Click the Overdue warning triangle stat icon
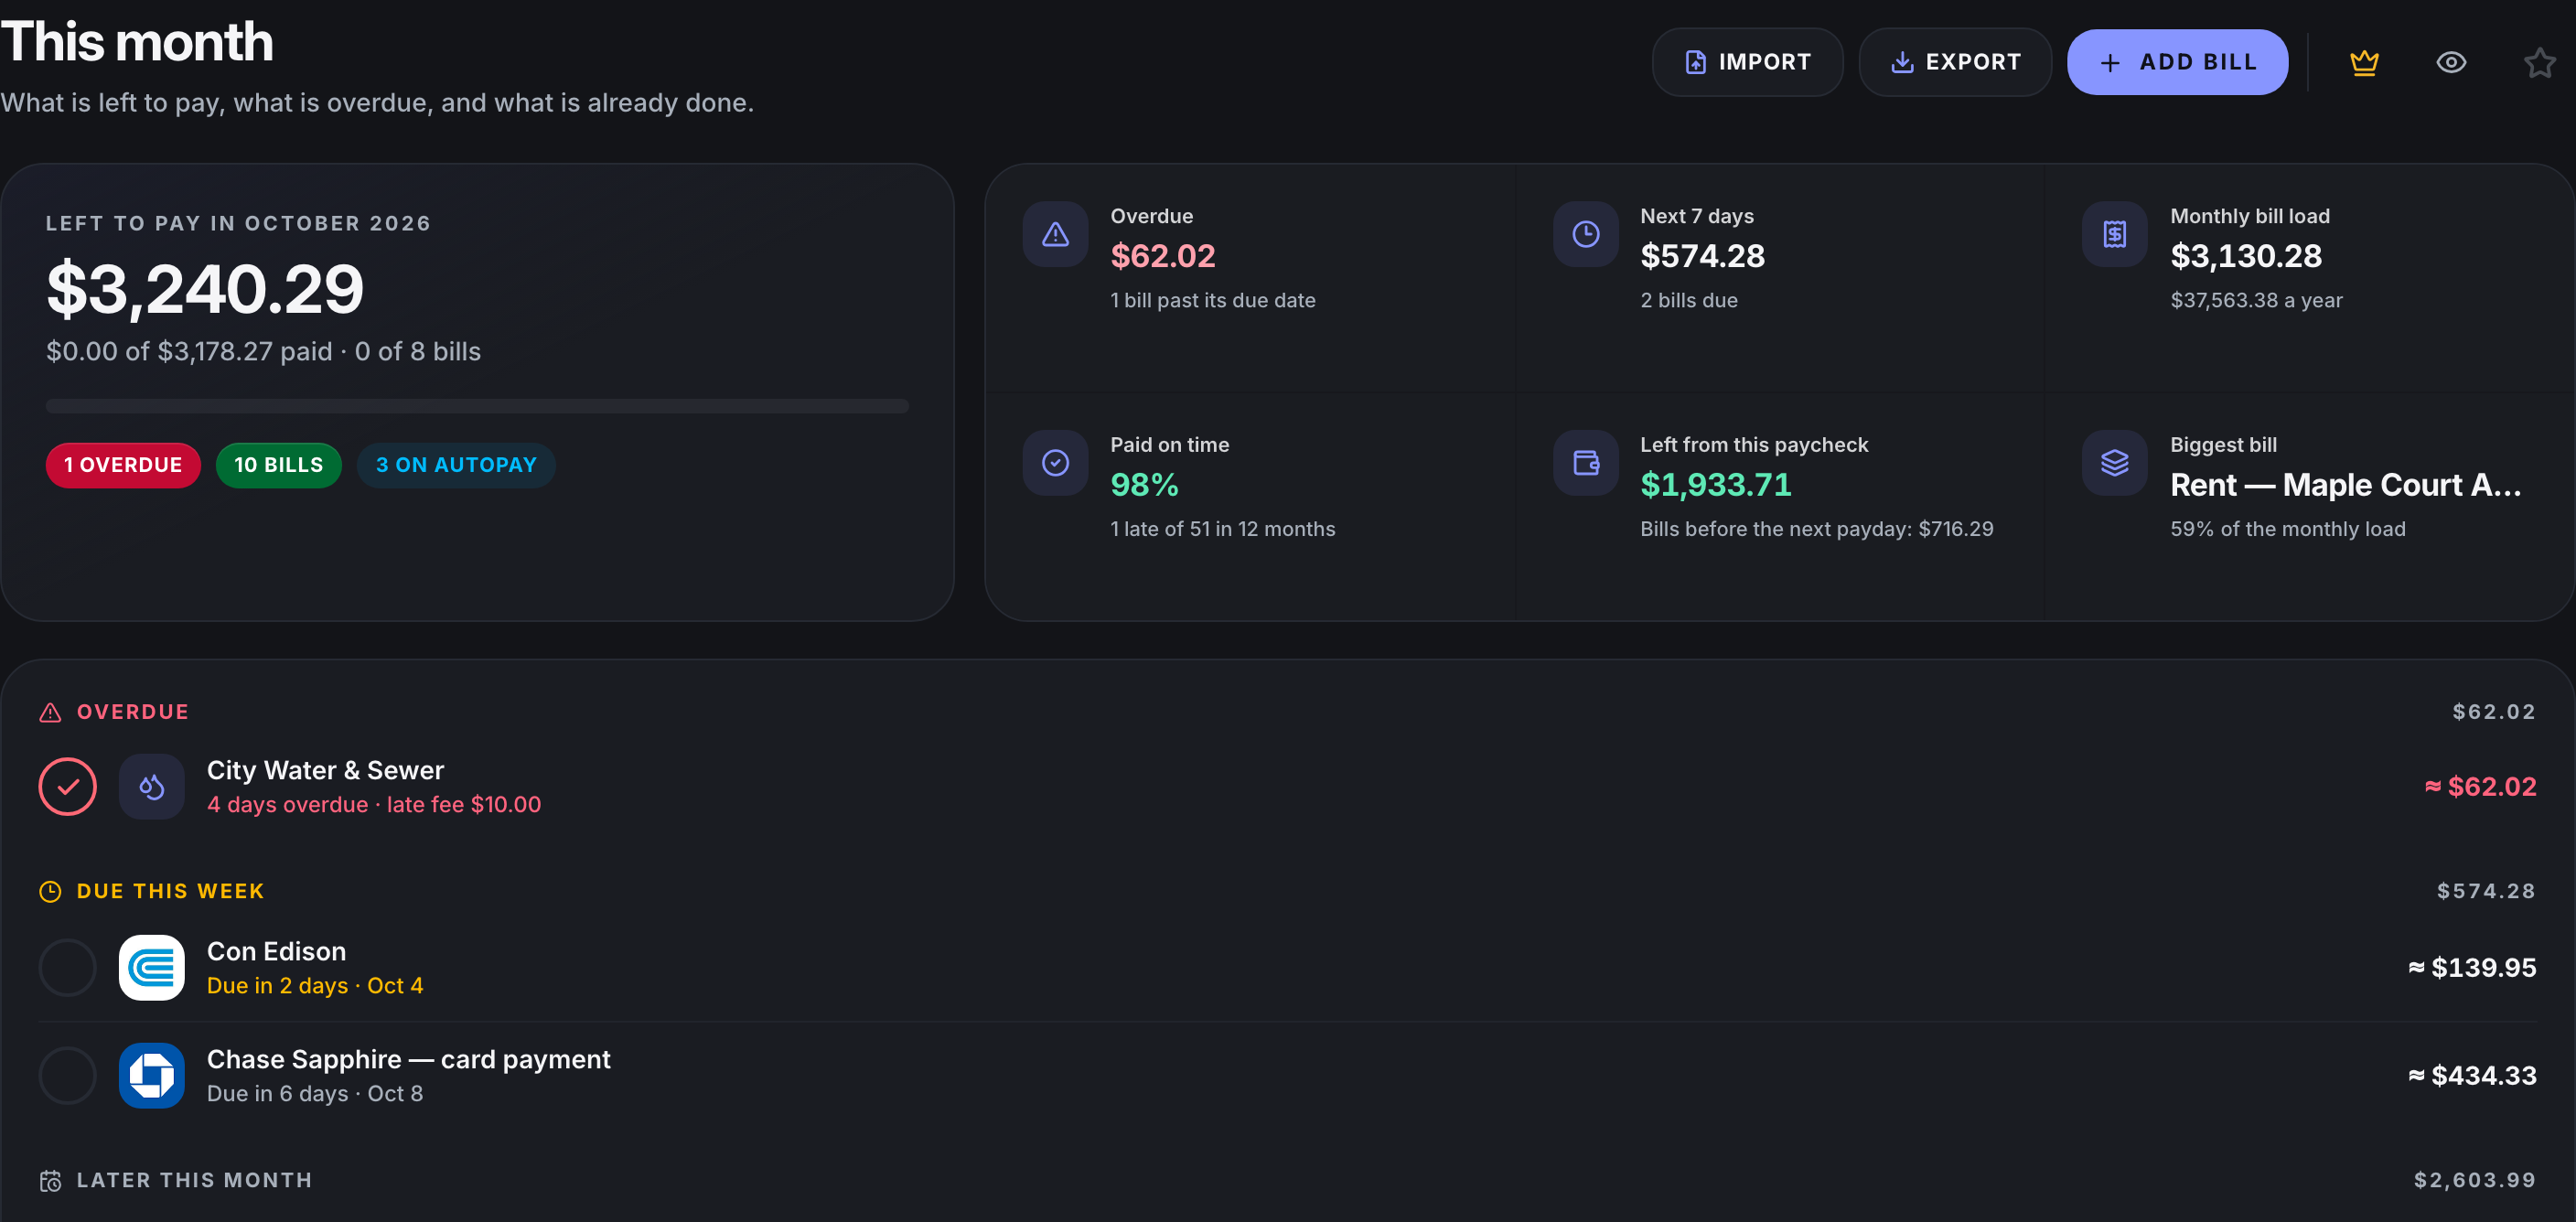The height and width of the screenshot is (1222, 2576). pos(1055,234)
